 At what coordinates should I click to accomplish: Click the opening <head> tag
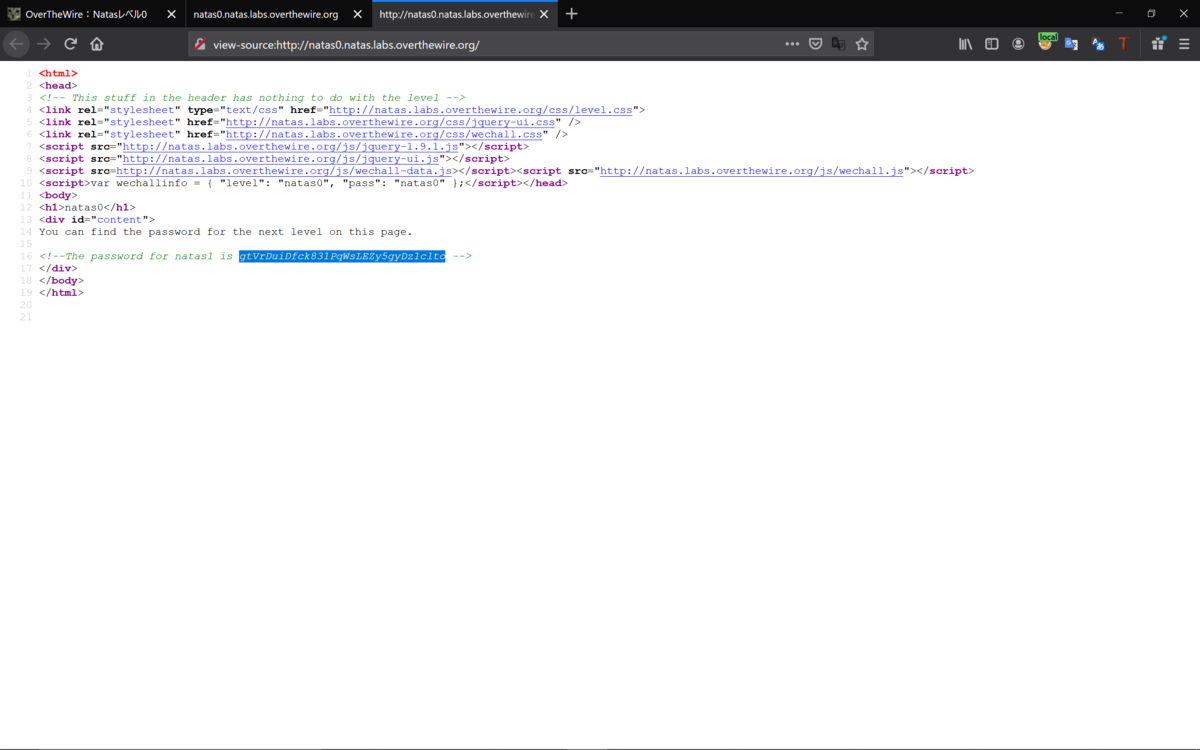58,86
